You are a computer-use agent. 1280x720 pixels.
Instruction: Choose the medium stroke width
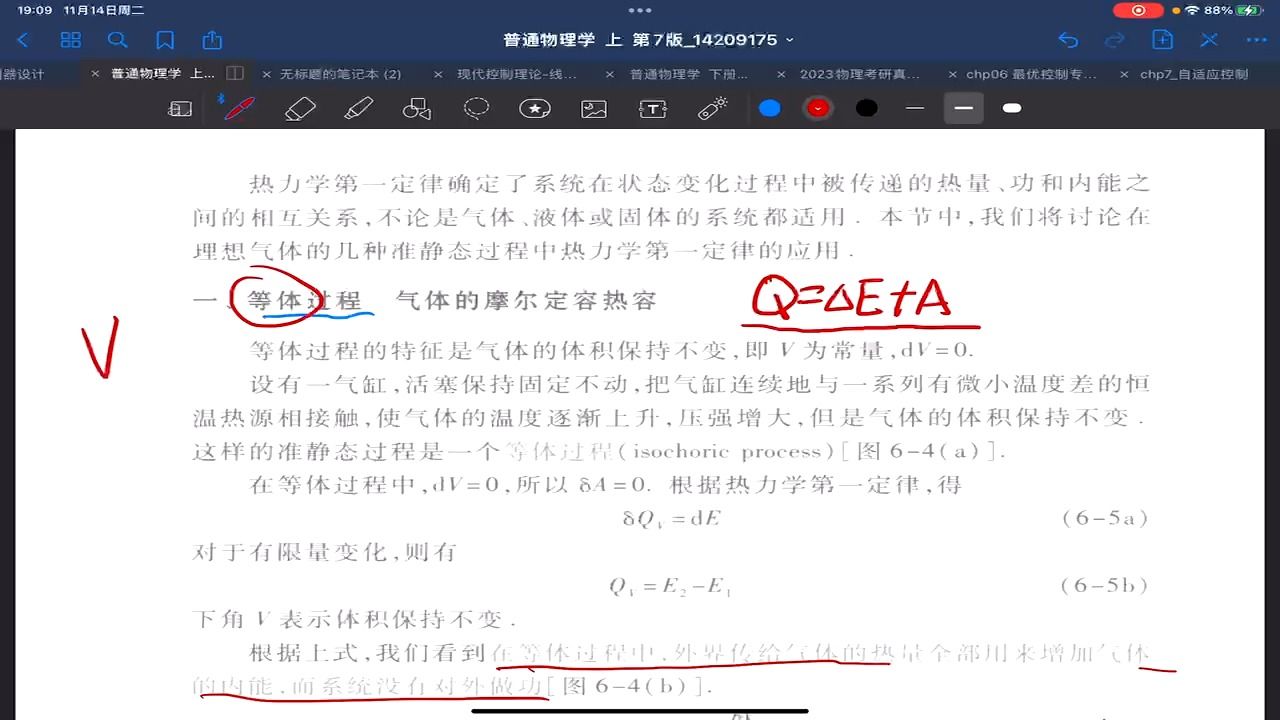(964, 108)
